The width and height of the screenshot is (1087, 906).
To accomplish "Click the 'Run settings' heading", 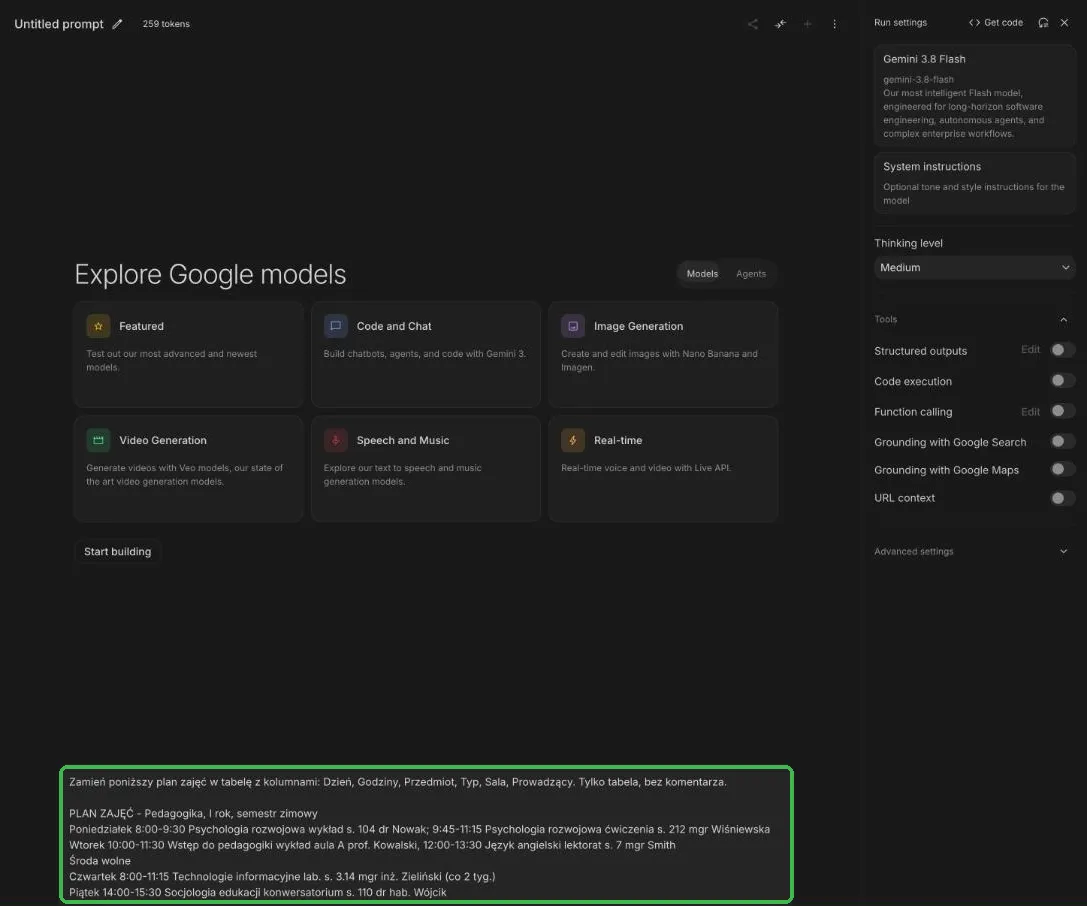I will click(x=901, y=23).
